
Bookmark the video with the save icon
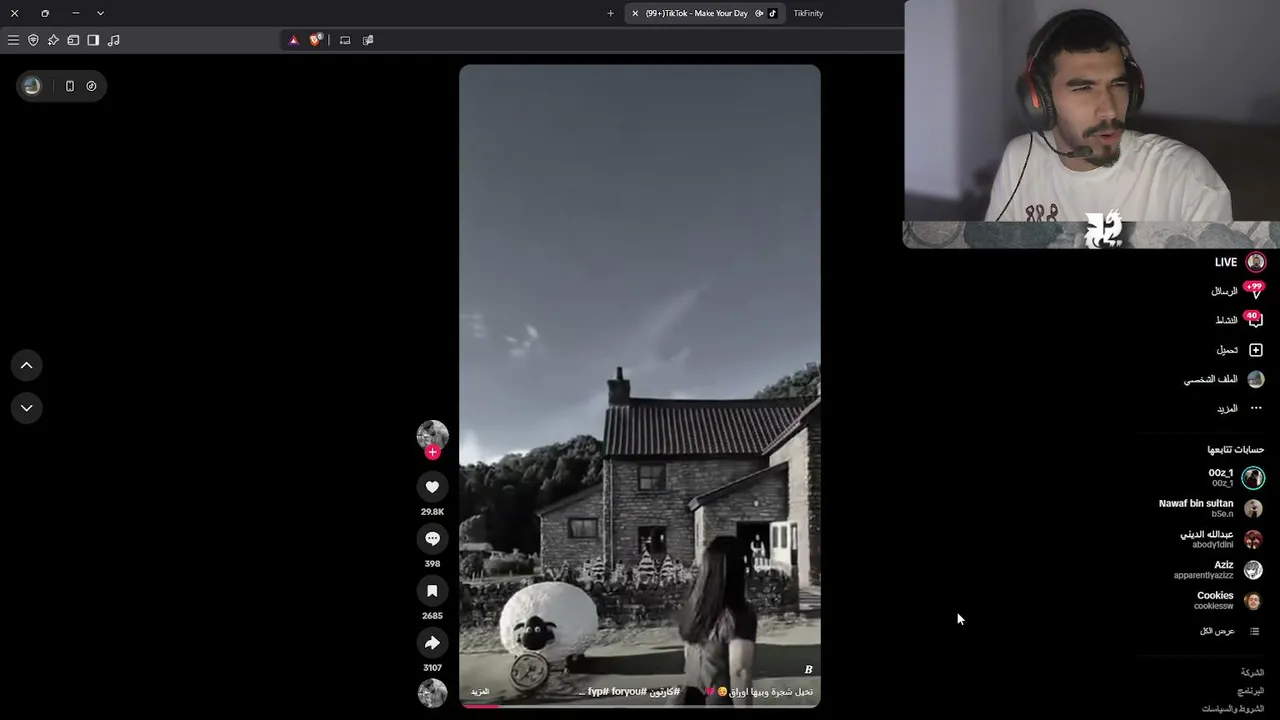(432, 591)
